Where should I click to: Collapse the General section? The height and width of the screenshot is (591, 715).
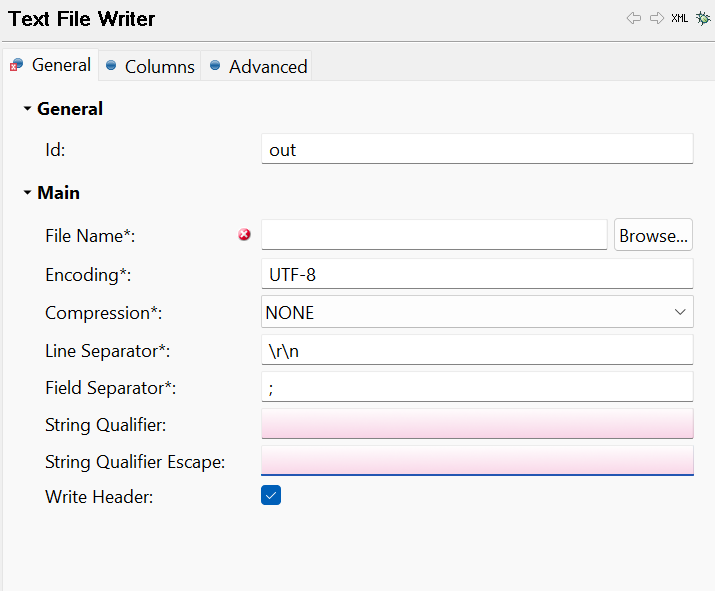[x=28, y=109]
